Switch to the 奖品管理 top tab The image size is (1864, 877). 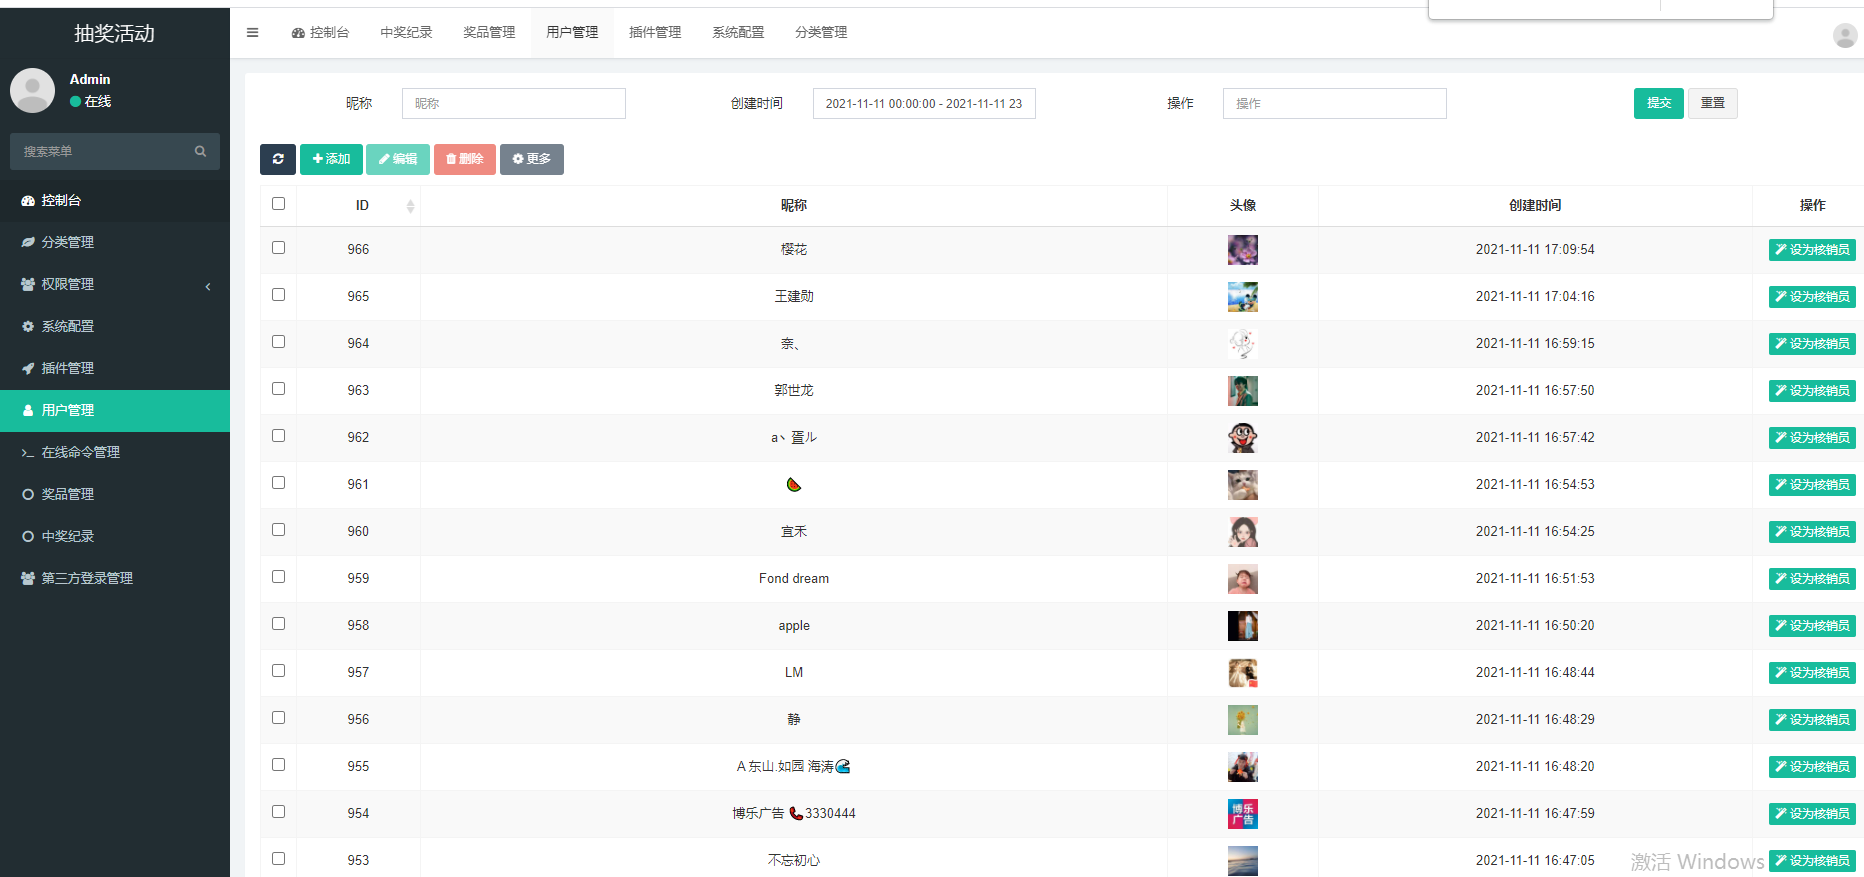[x=489, y=33]
